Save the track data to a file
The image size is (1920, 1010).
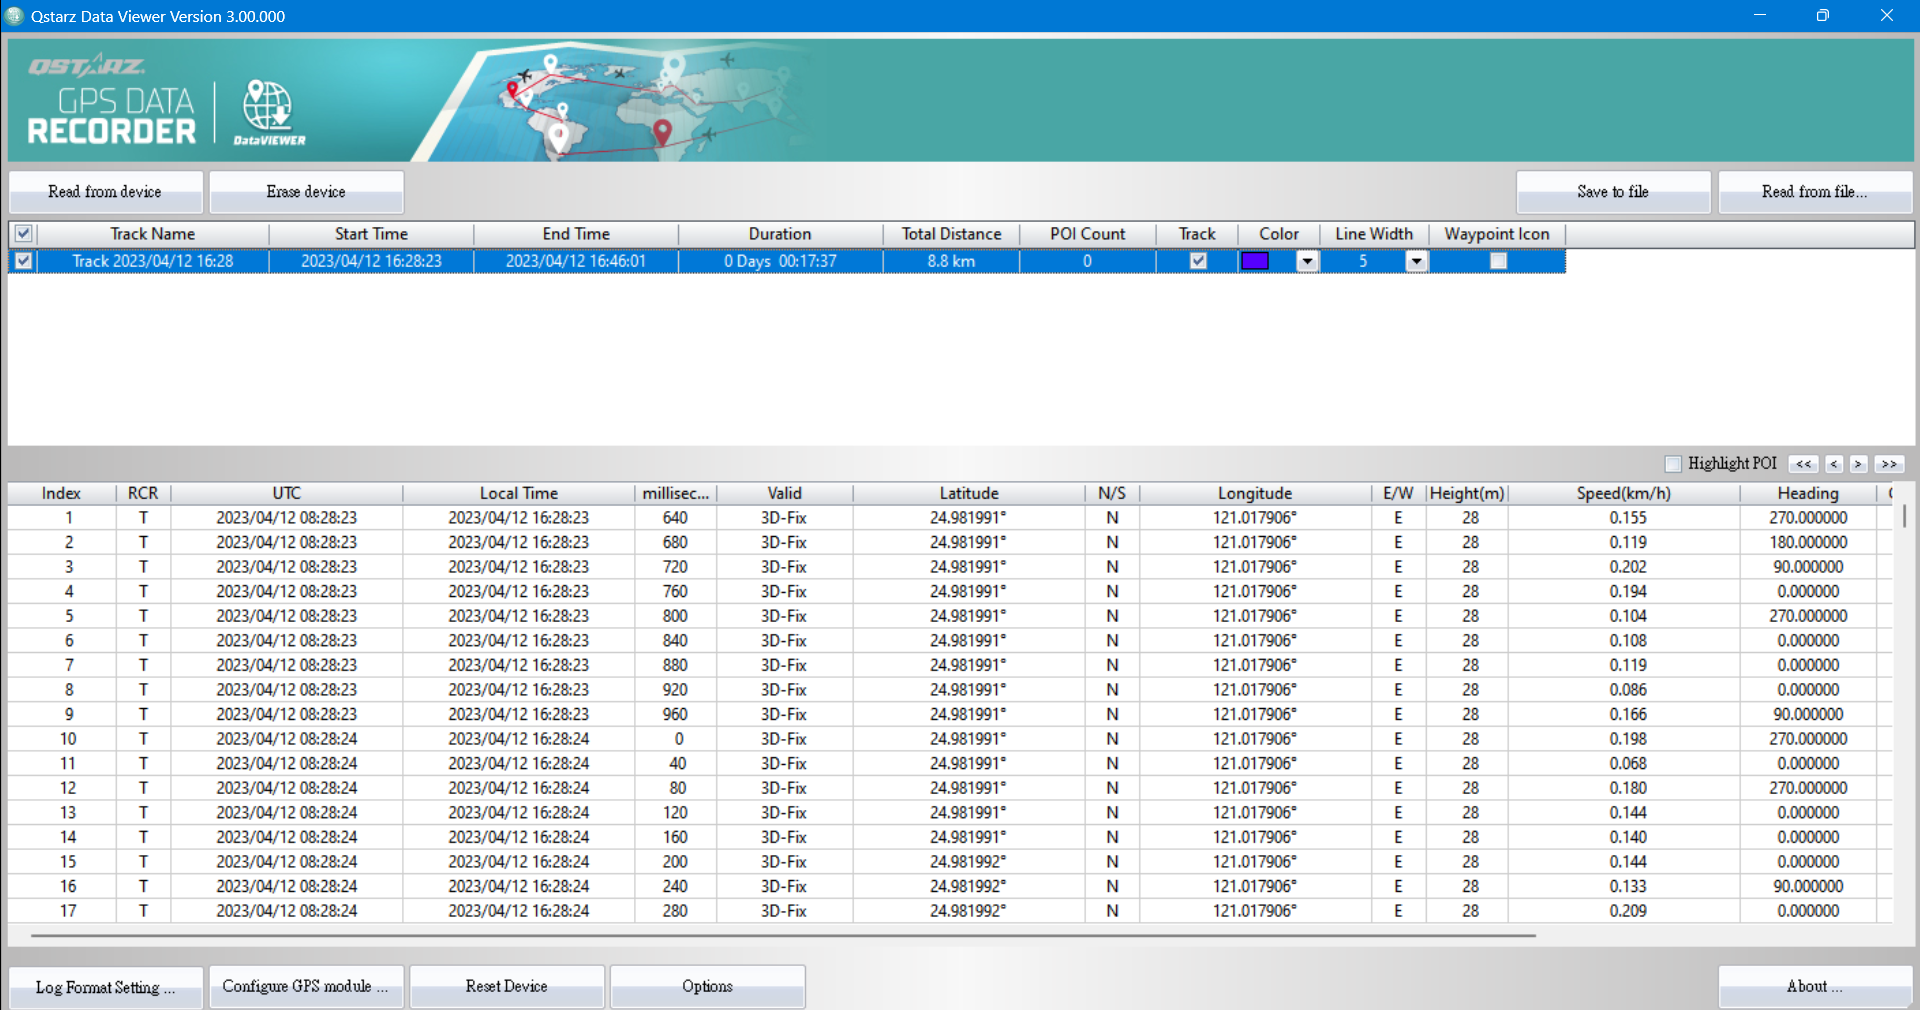(x=1612, y=191)
